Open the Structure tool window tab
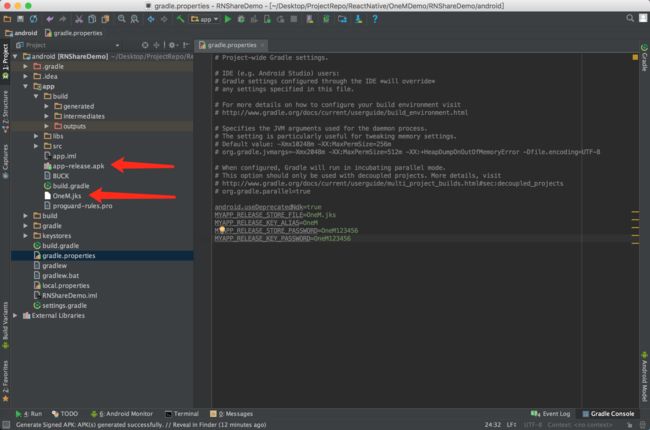The height and width of the screenshot is (430, 650). (x=5, y=111)
